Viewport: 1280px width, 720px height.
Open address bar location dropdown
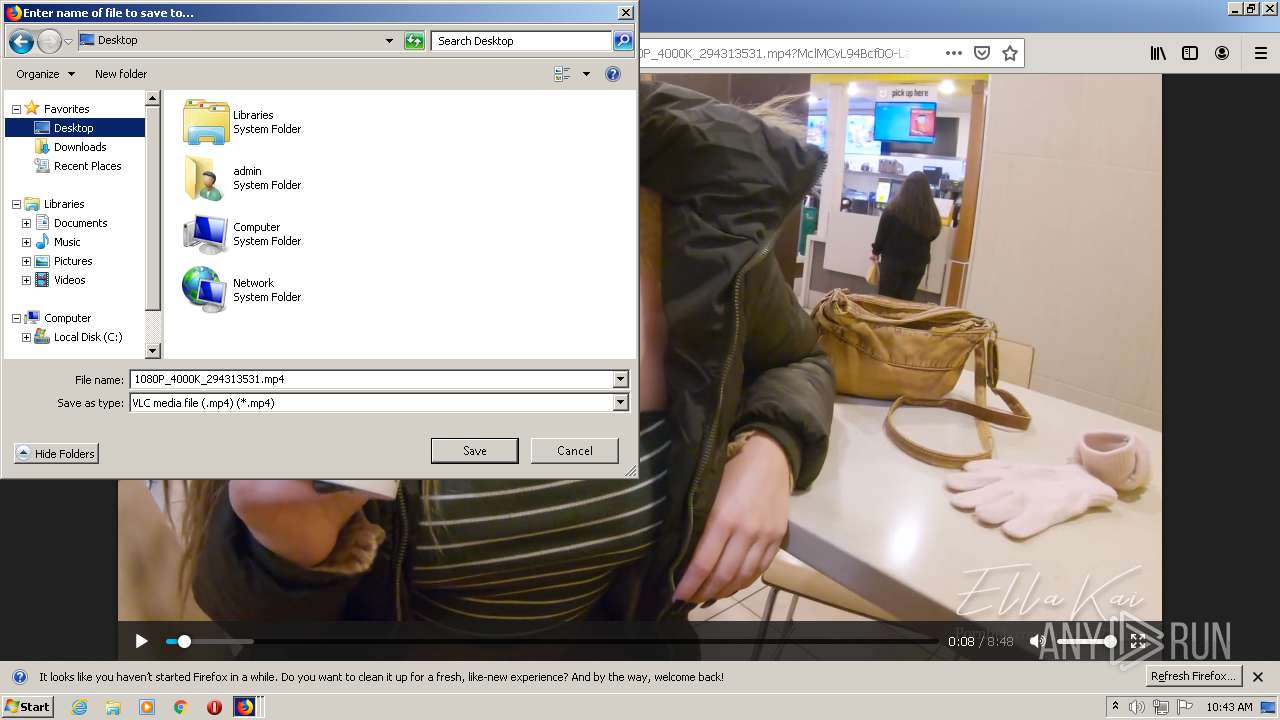389,41
